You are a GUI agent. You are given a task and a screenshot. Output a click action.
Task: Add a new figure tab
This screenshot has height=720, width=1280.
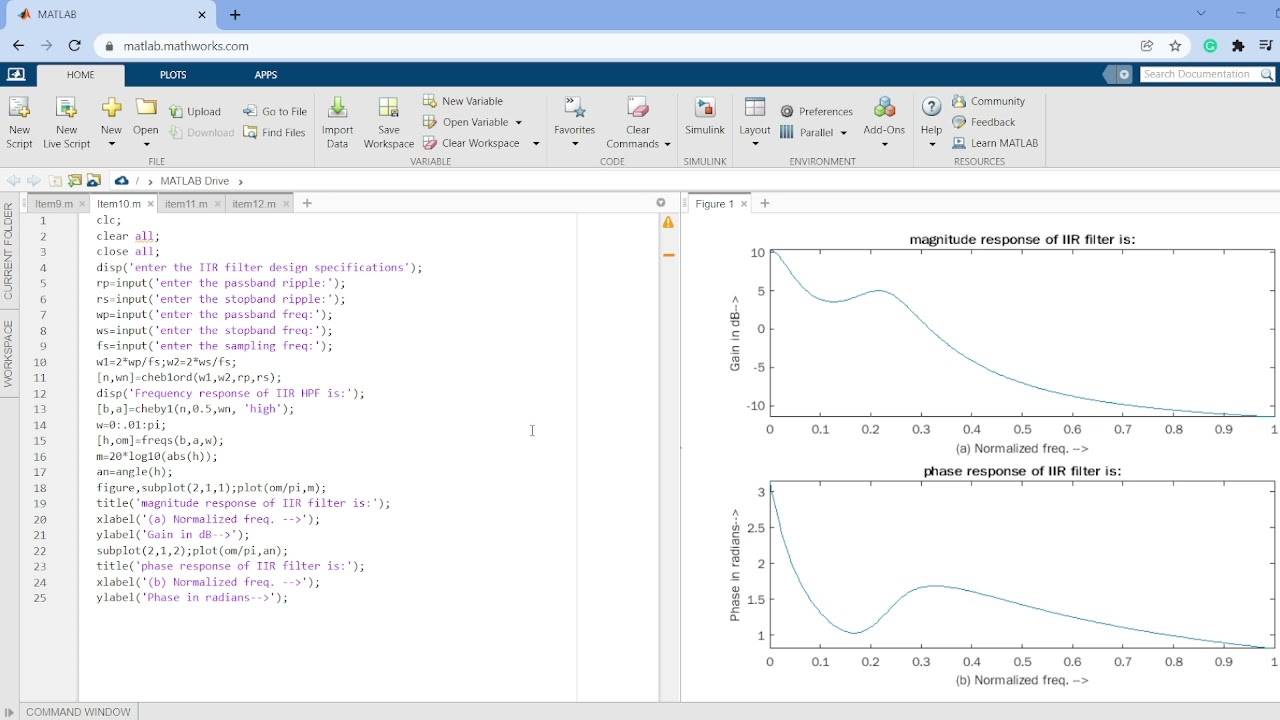pyautogui.click(x=765, y=203)
